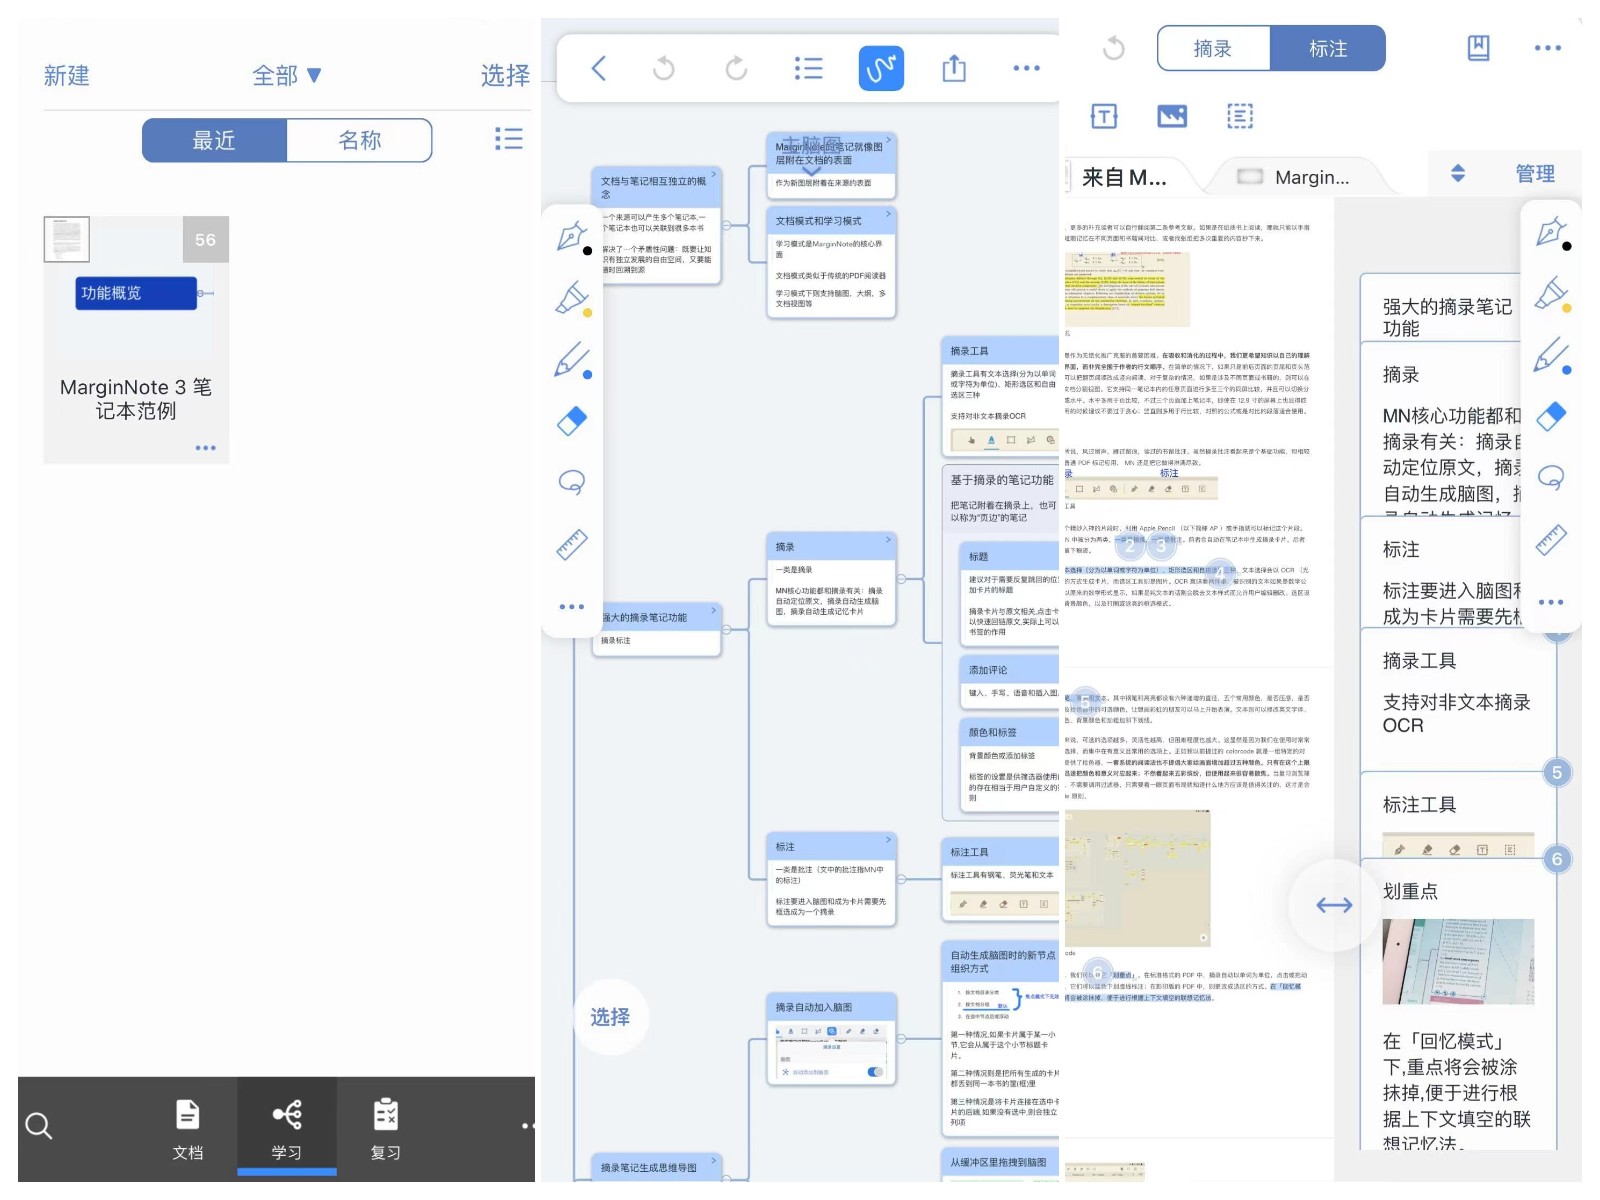Screen dimensions: 1600x1200
Task: Create a new notebook with 新建
Action: click(x=66, y=75)
